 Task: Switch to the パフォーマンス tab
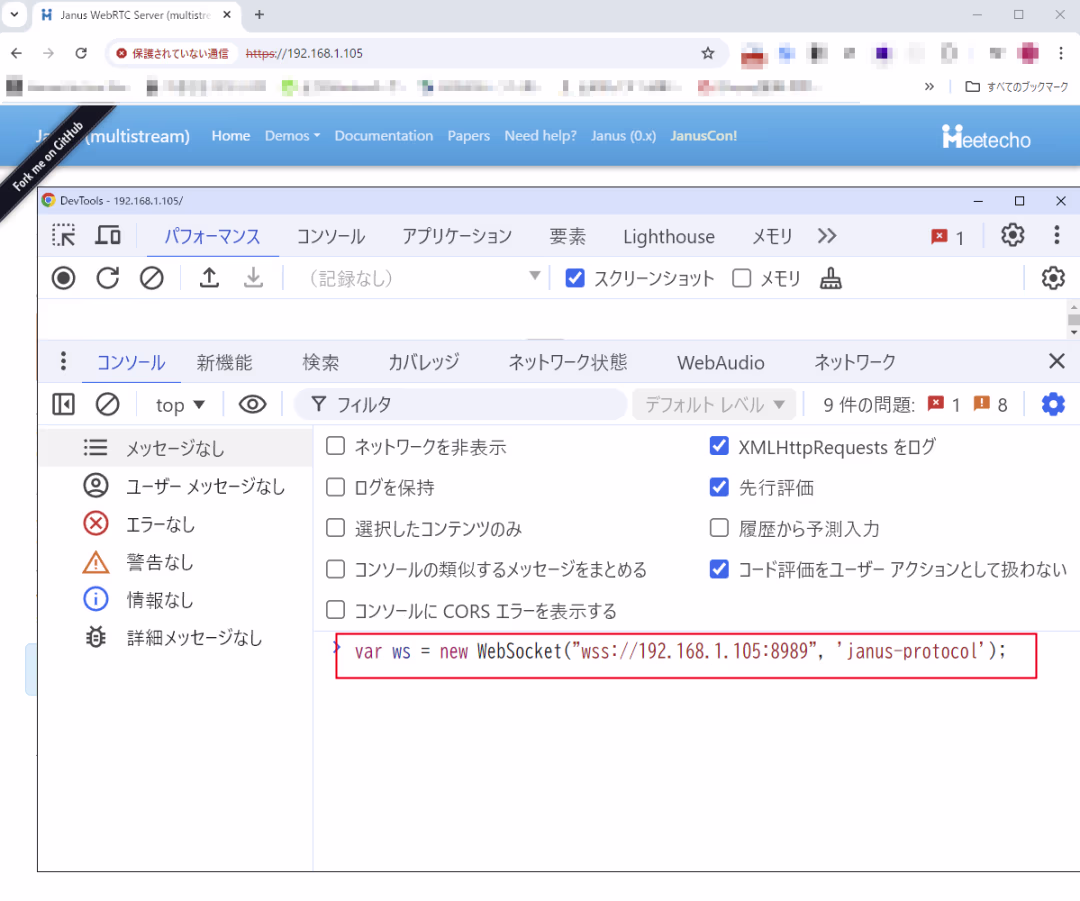(x=211, y=236)
